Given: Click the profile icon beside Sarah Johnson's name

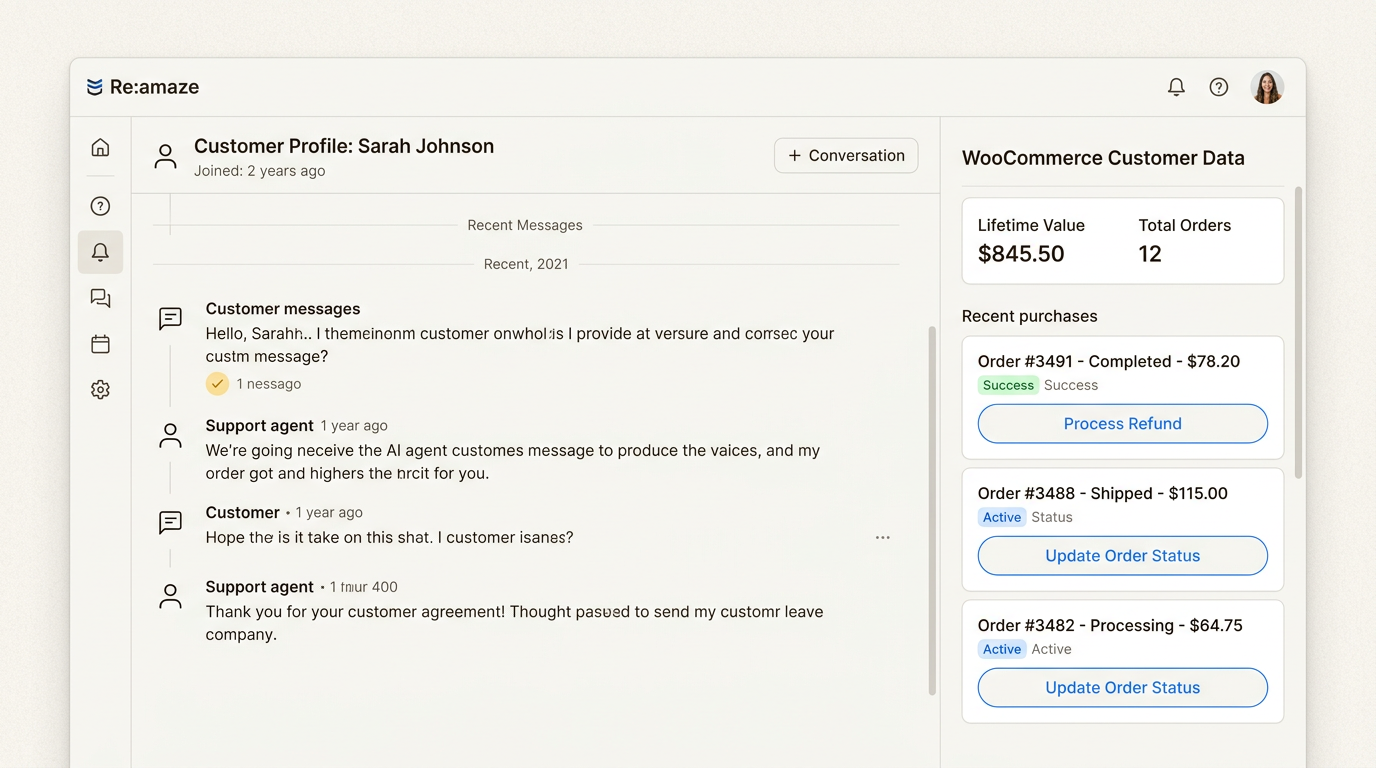Looking at the screenshot, I should tap(165, 156).
